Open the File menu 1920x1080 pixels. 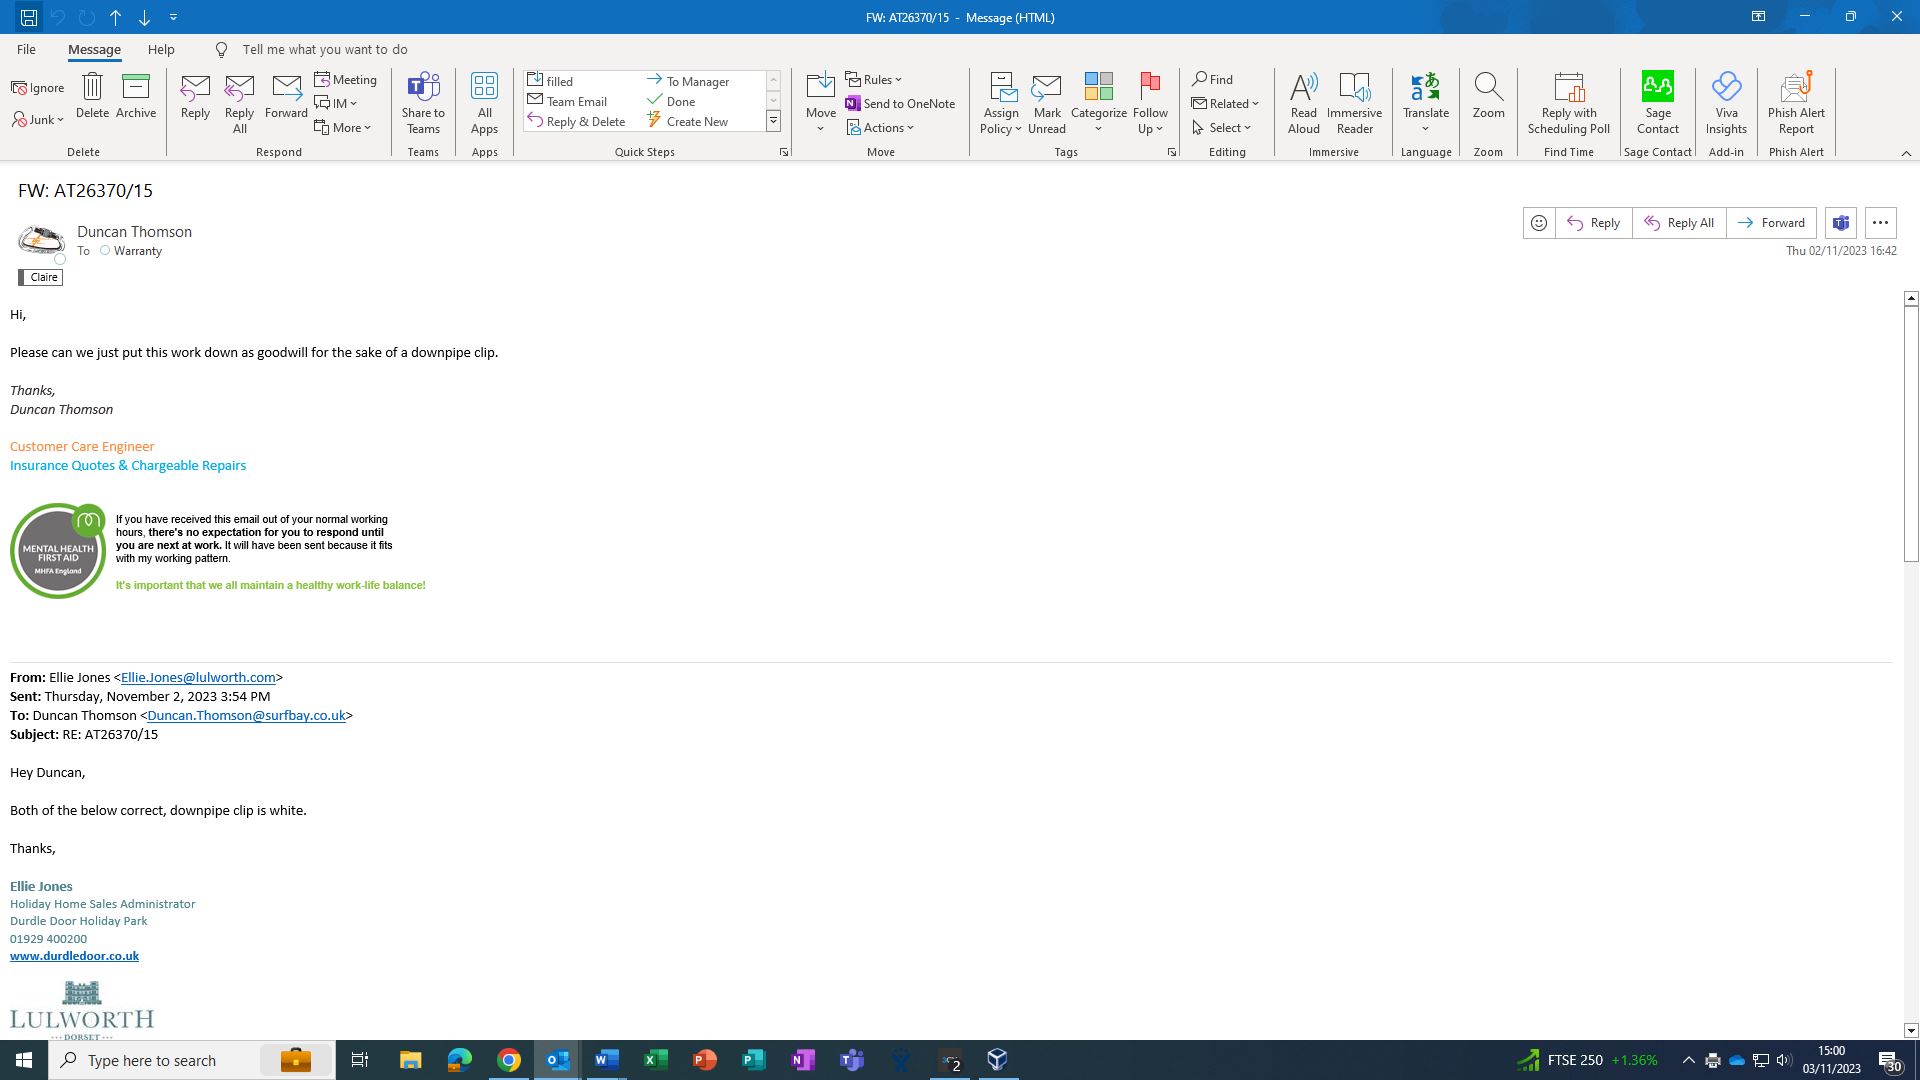[x=26, y=49]
